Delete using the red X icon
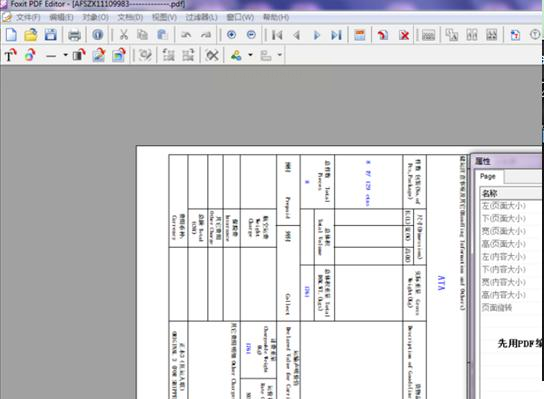 [404, 35]
